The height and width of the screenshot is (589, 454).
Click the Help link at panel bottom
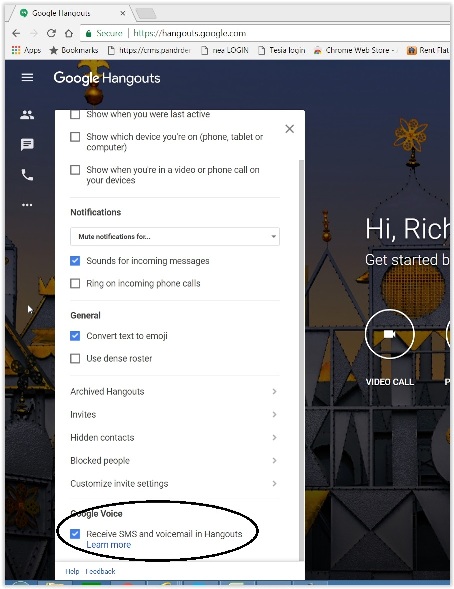pos(72,571)
